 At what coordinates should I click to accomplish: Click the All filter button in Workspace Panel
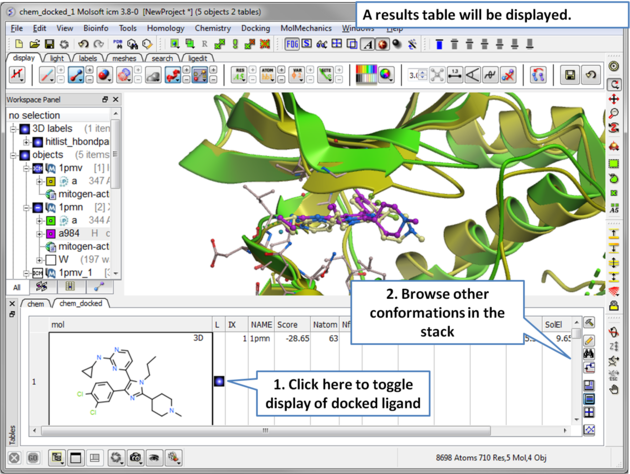(16, 287)
